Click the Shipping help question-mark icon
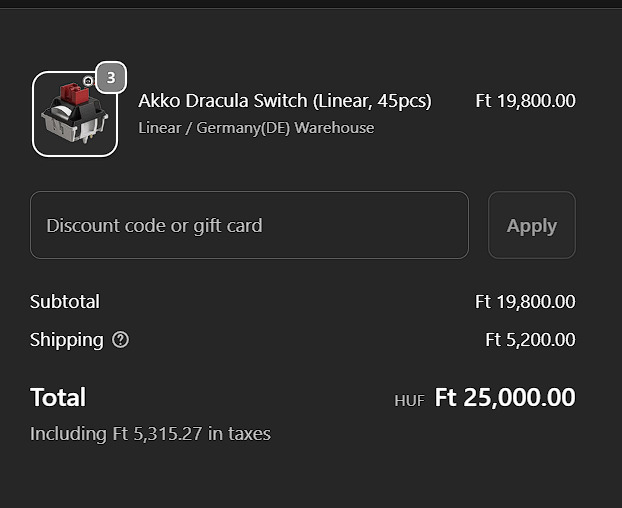The height and width of the screenshot is (508, 622). pyautogui.click(x=121, y=340)
